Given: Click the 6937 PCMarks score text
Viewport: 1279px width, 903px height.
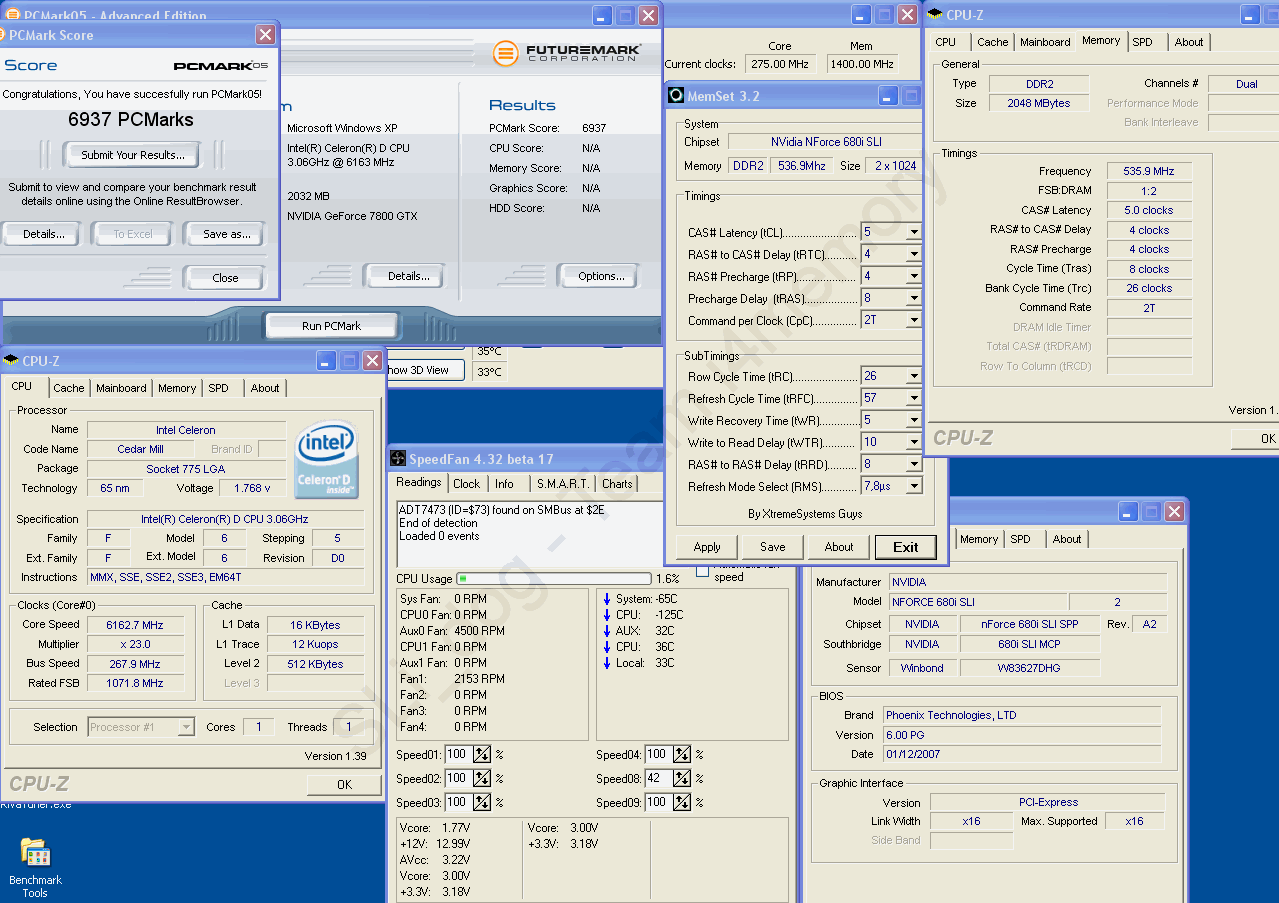Looking at the screenshot, I should [x=131, y=119].
